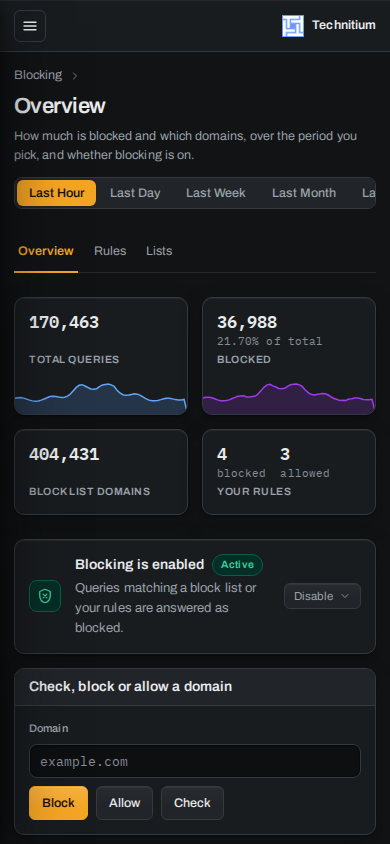Click the Active status badge
This screenshot has width=390, height=844.
[237, 565]
